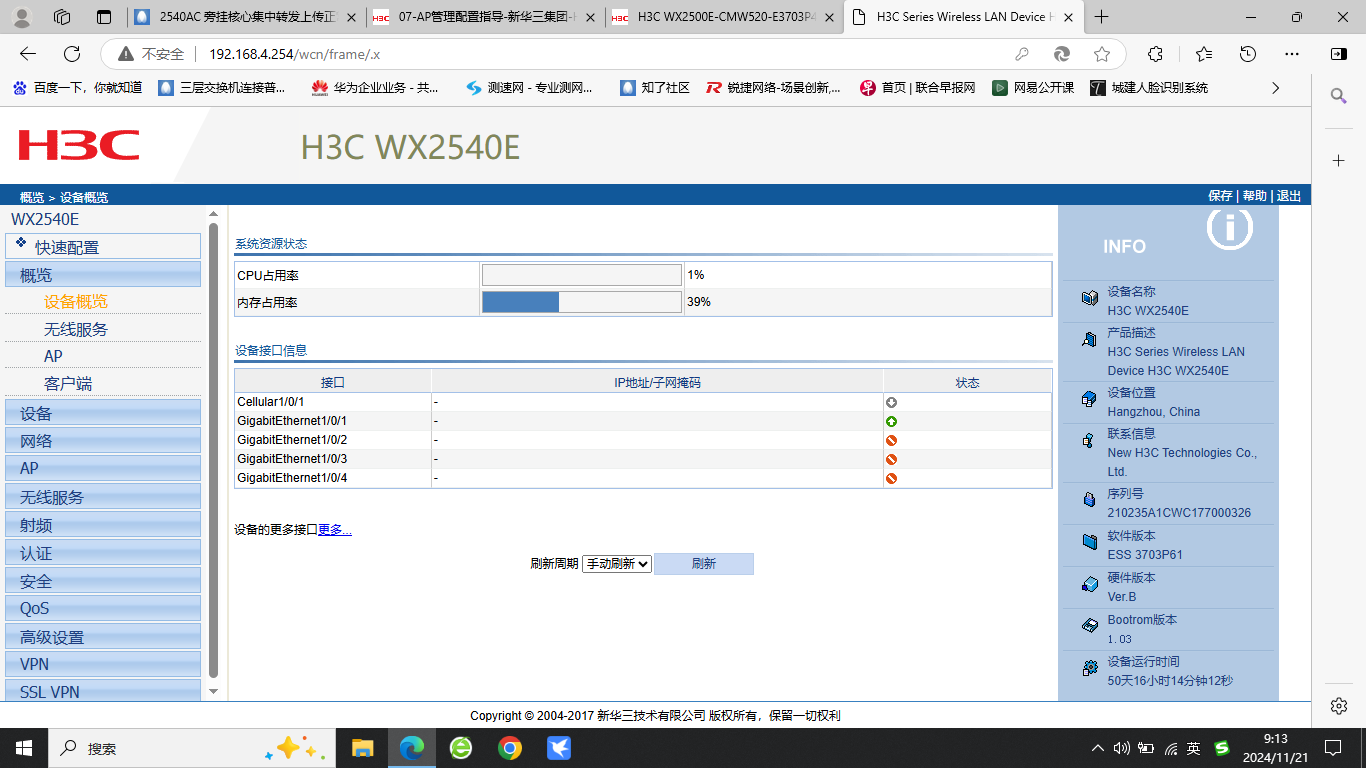Collapse the 概览 menu section
This screenshot has height=768, width=1366.
click(103, 275)
